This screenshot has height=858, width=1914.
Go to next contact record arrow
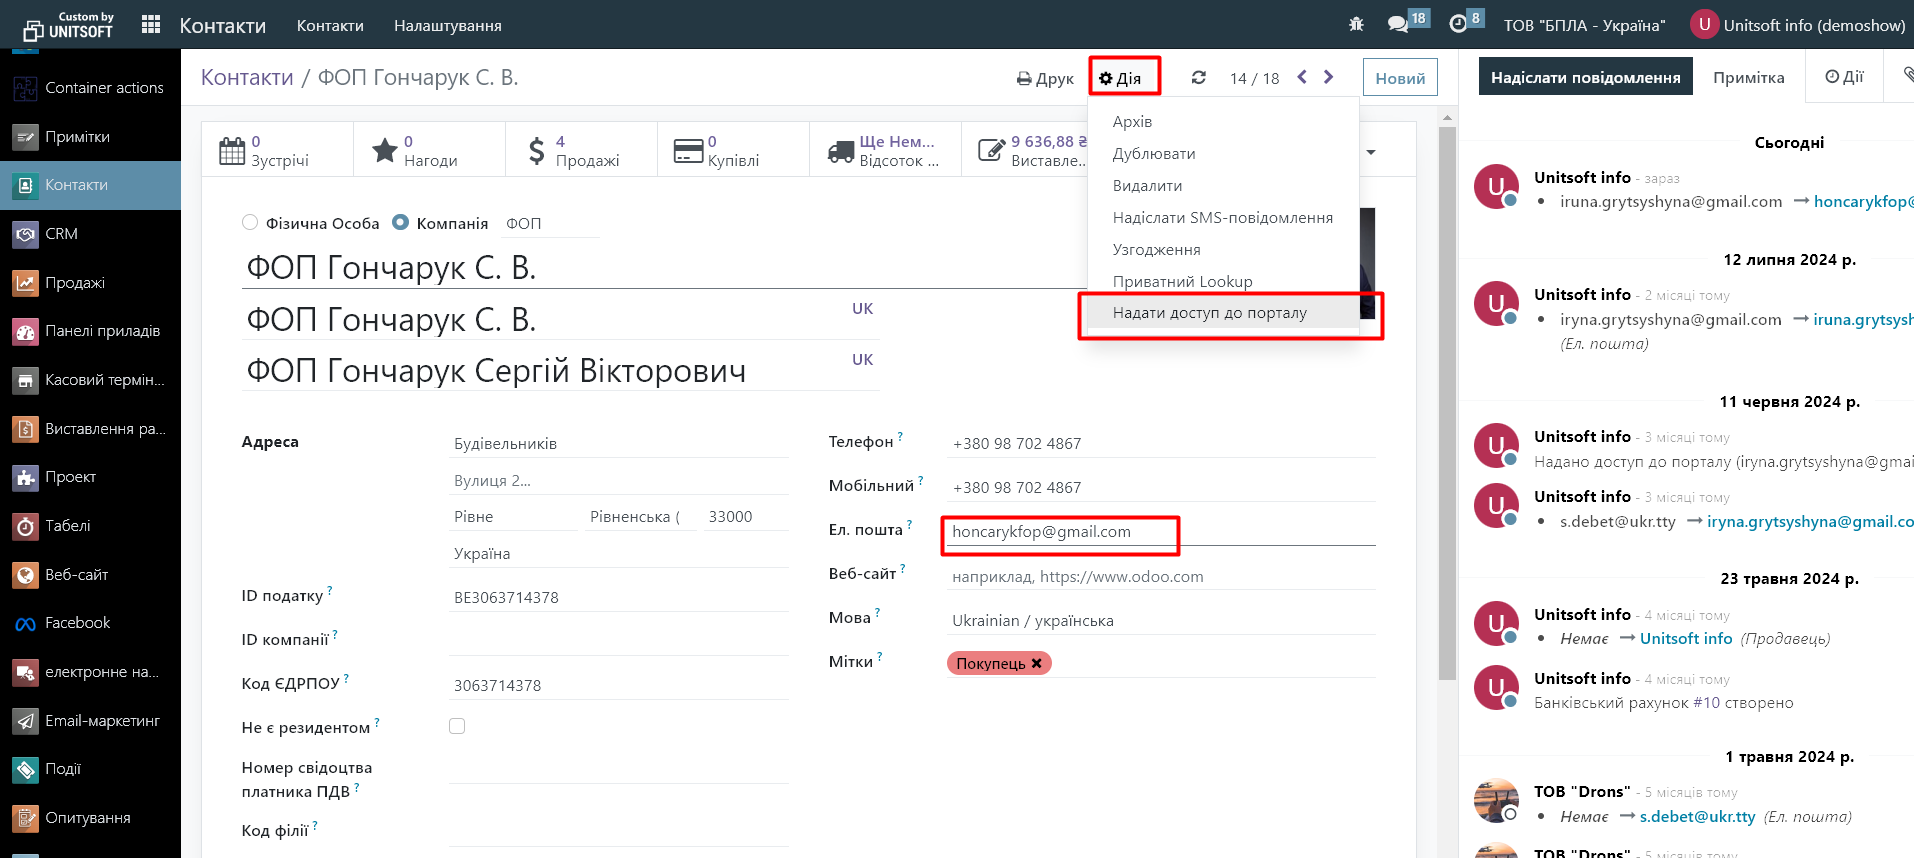1328,77
